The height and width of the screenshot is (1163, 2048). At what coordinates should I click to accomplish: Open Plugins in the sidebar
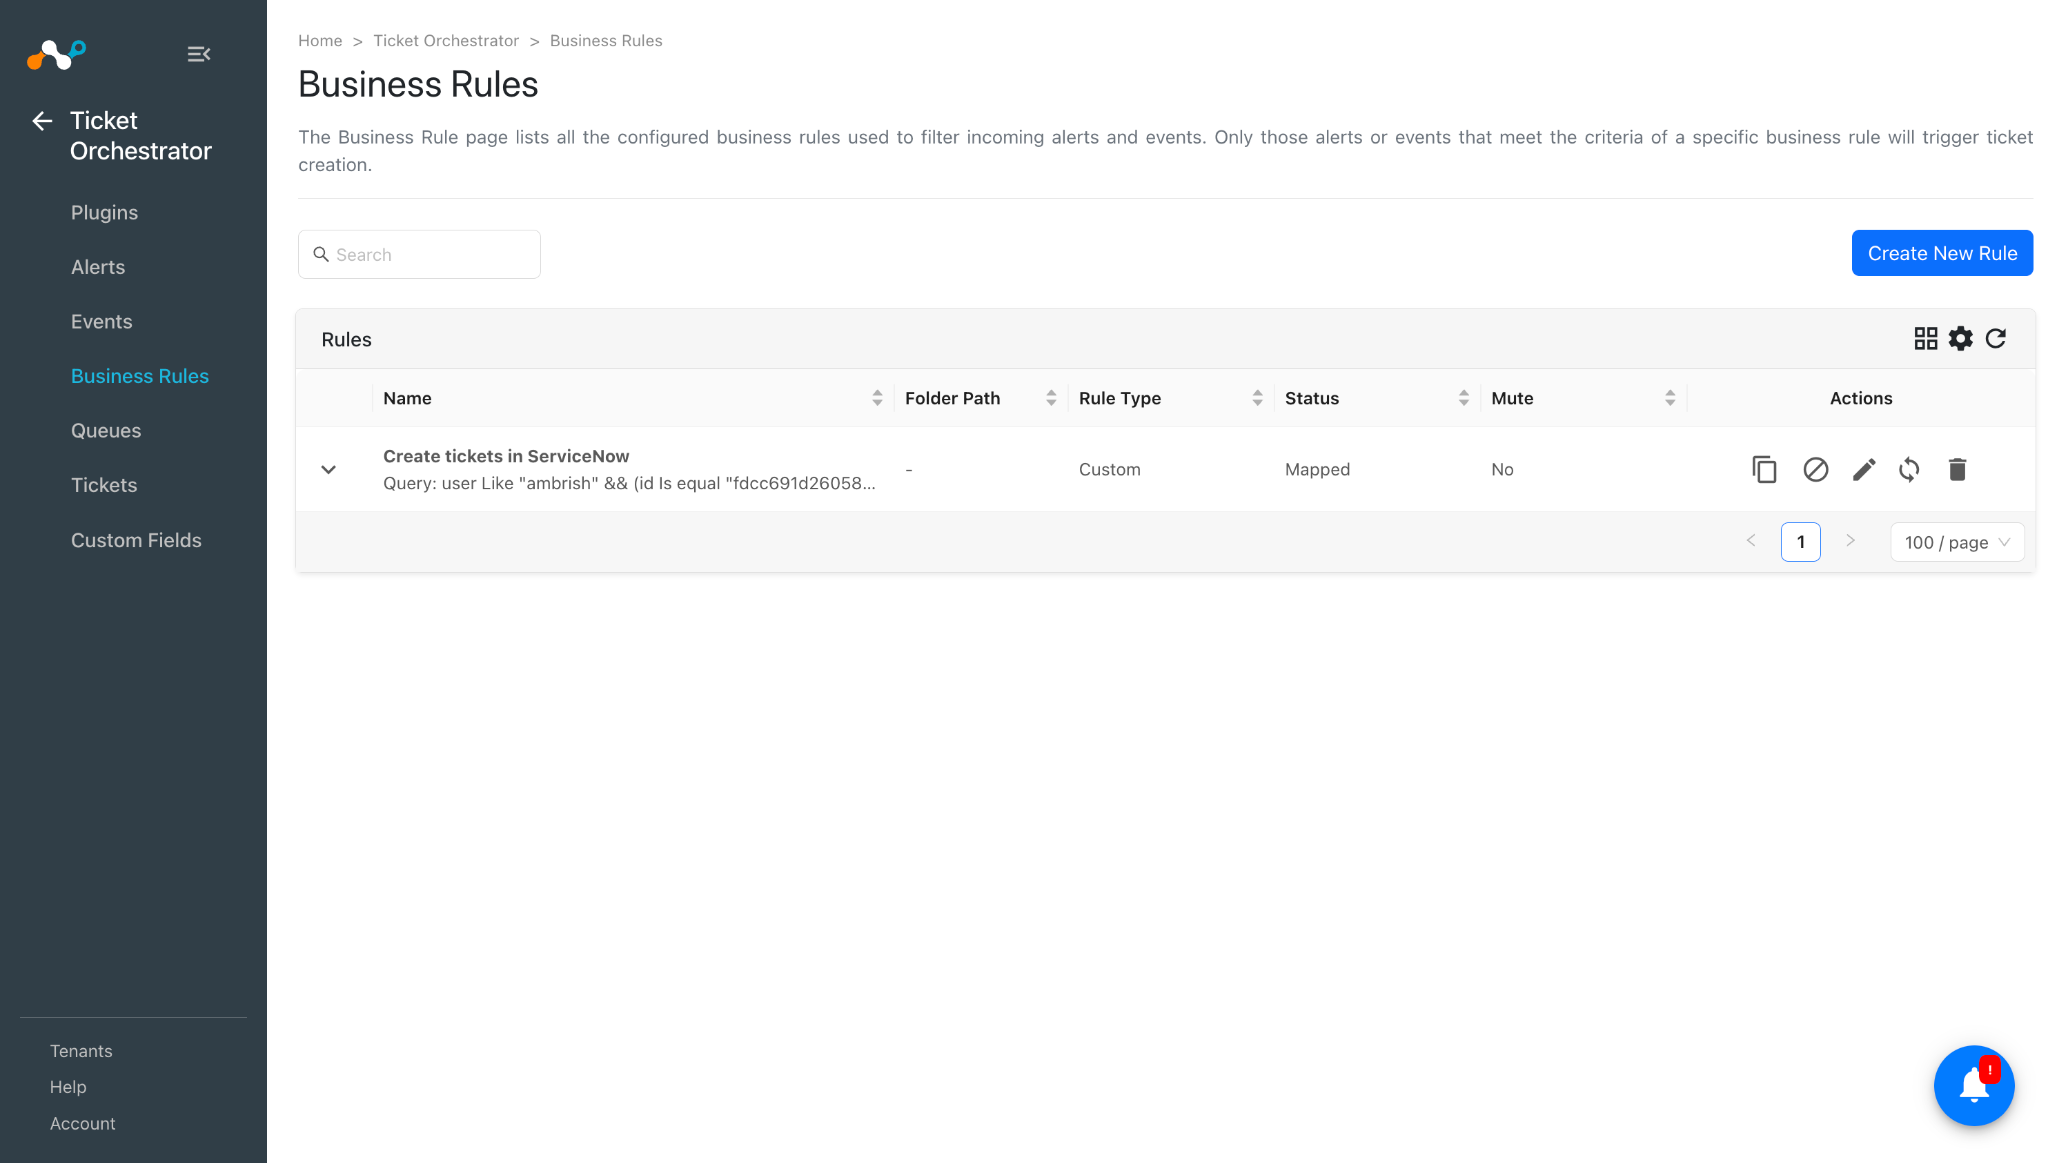[104, 213]
